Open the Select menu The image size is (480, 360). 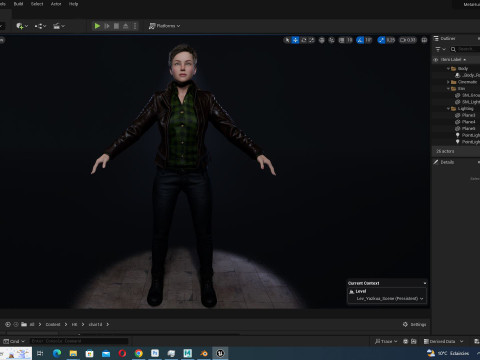[37, 4]
